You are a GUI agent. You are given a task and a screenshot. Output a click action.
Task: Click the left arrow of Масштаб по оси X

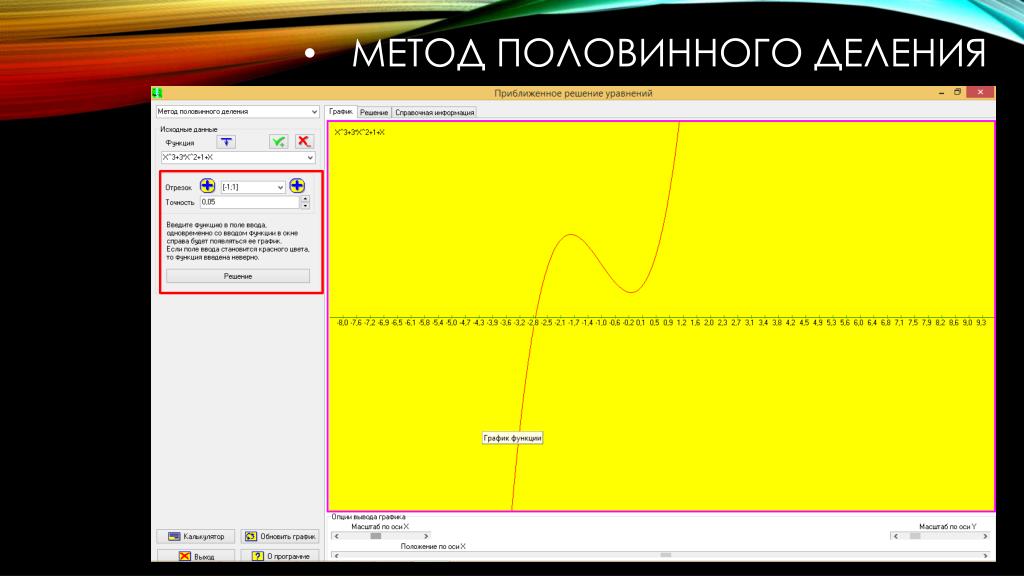click(336, 536)
